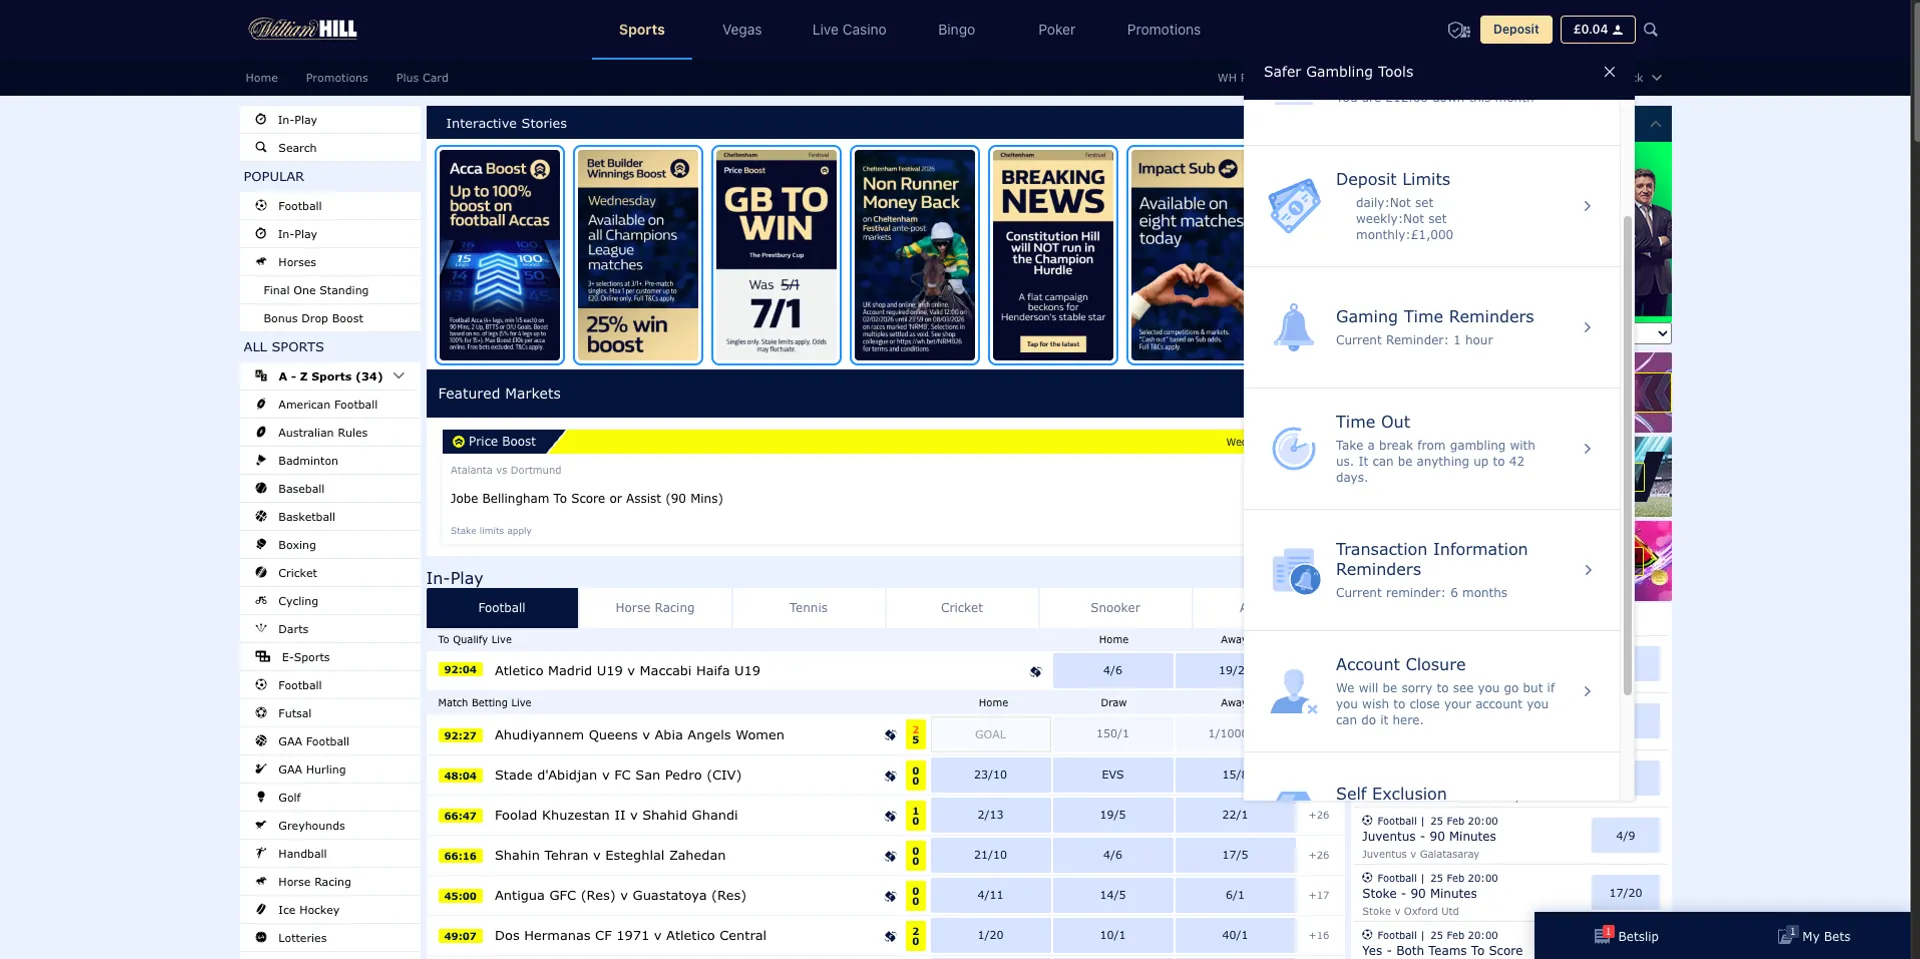Click the My Bets icon
The image size is (1920, 959).
coord(1786,936)
